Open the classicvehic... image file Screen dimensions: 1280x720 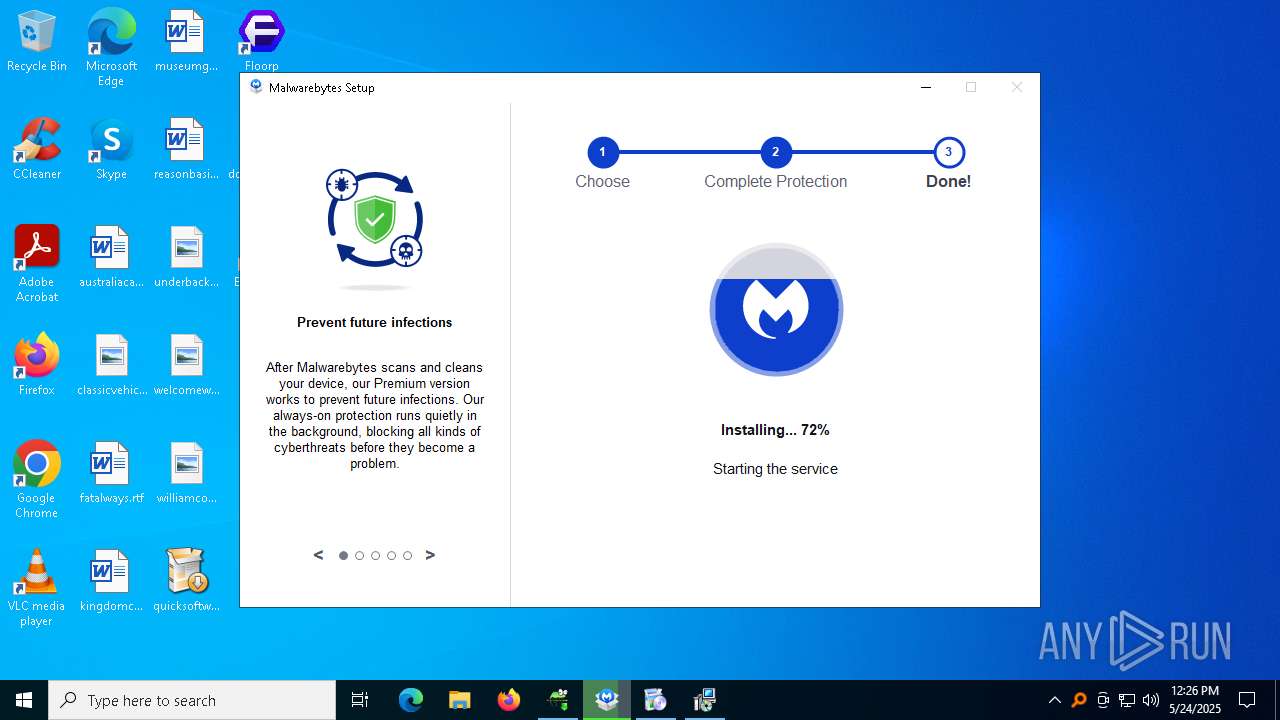111,365
